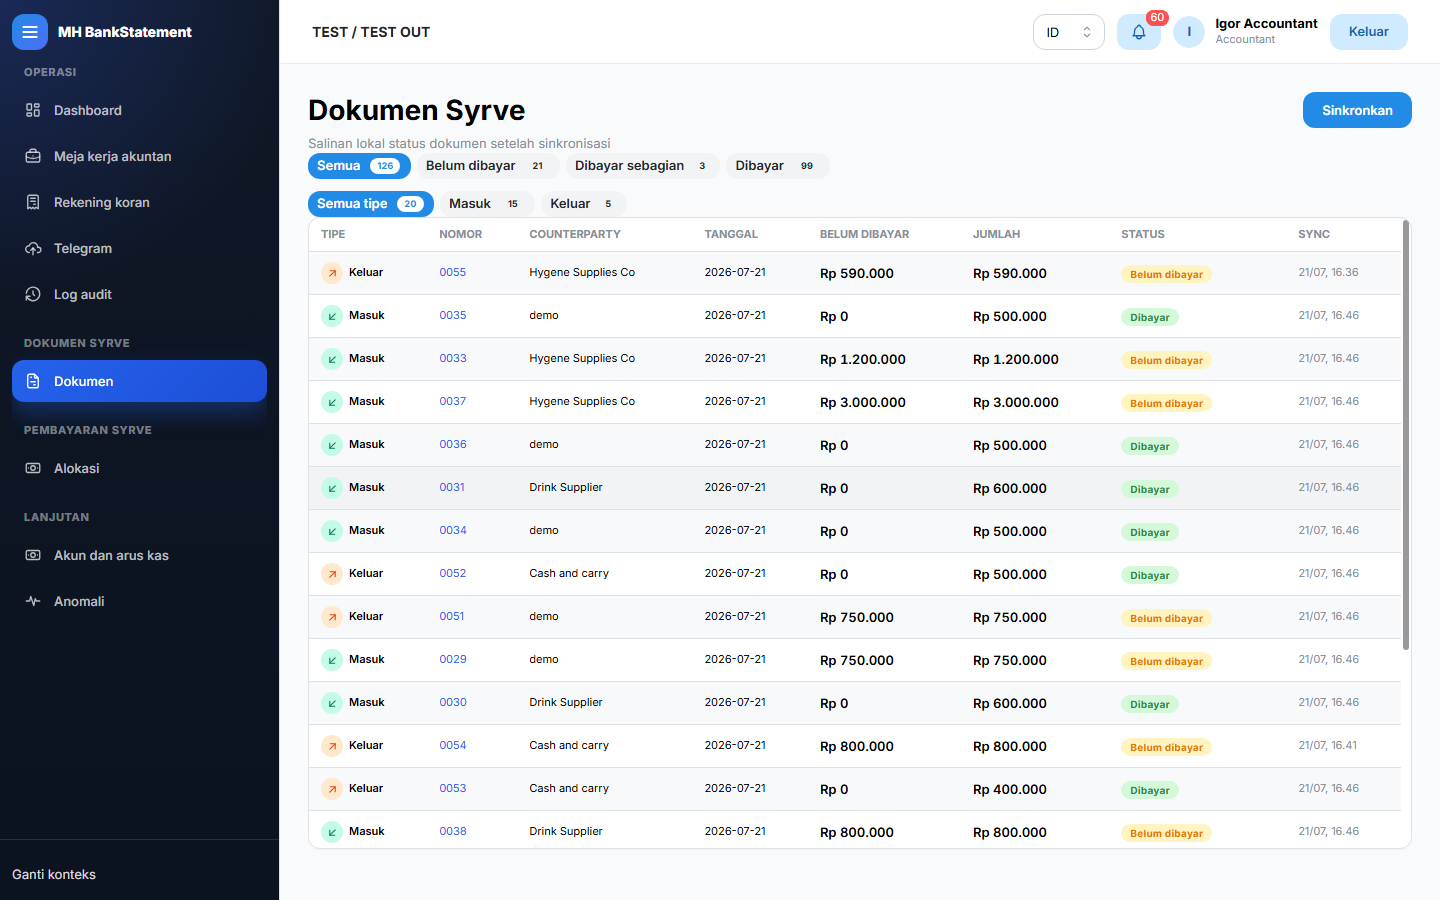Filter documents by Masuk type
Image resolution: width=1440 pixels, height=900 pixels.
(x=487, y=204)
